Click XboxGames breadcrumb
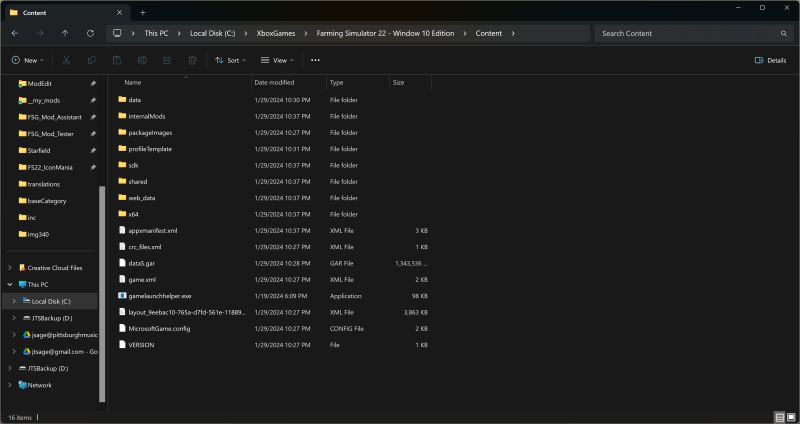This screenshot has width=800, height=424. pyautogui.click(x=276, y=33)
